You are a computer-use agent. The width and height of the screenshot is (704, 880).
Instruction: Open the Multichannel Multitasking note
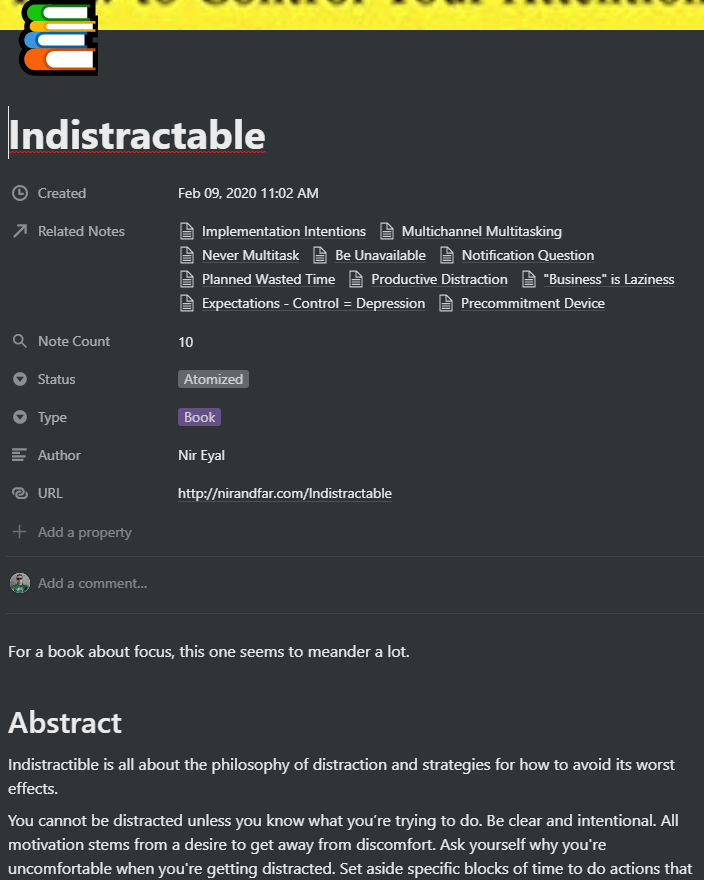[x=481, y=231]
